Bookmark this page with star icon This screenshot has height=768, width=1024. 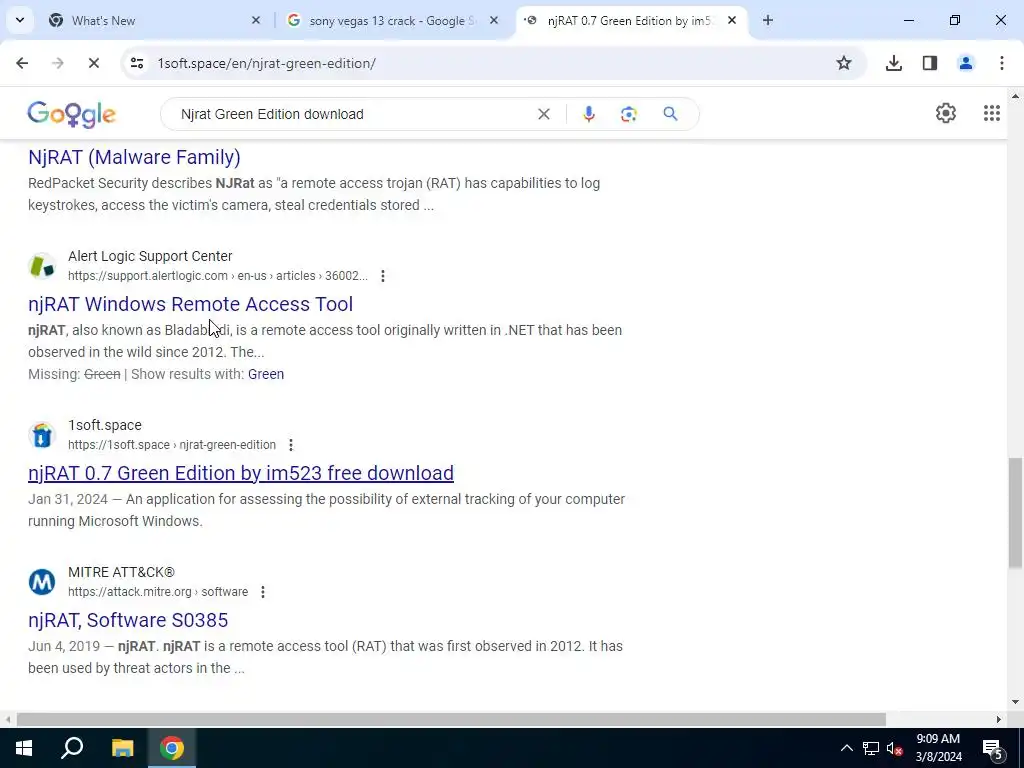pyautogui.click(x=844, y=63)
